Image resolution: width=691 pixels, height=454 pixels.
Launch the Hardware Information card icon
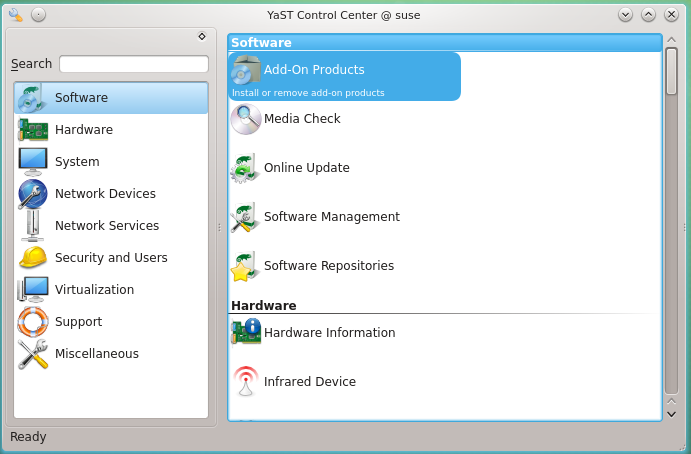[246, 331]
